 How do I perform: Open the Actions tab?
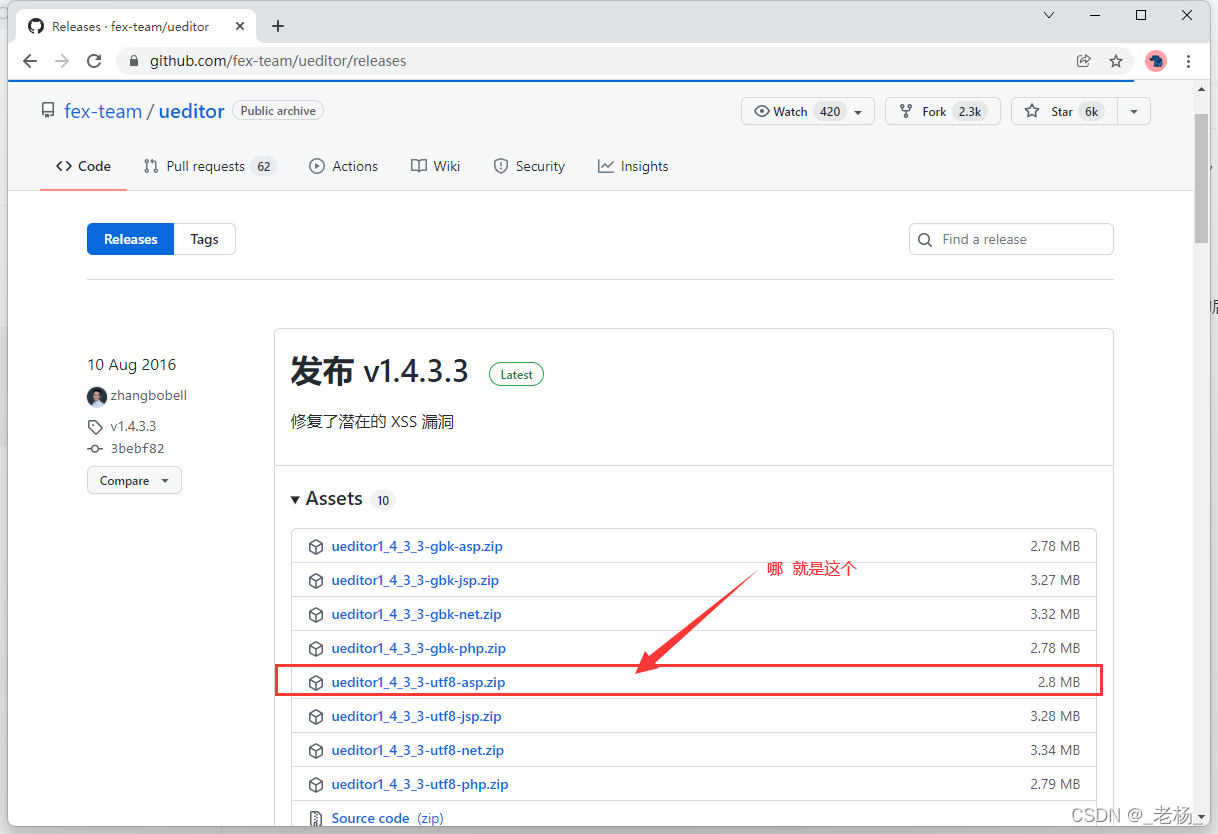tap(344, 166)
